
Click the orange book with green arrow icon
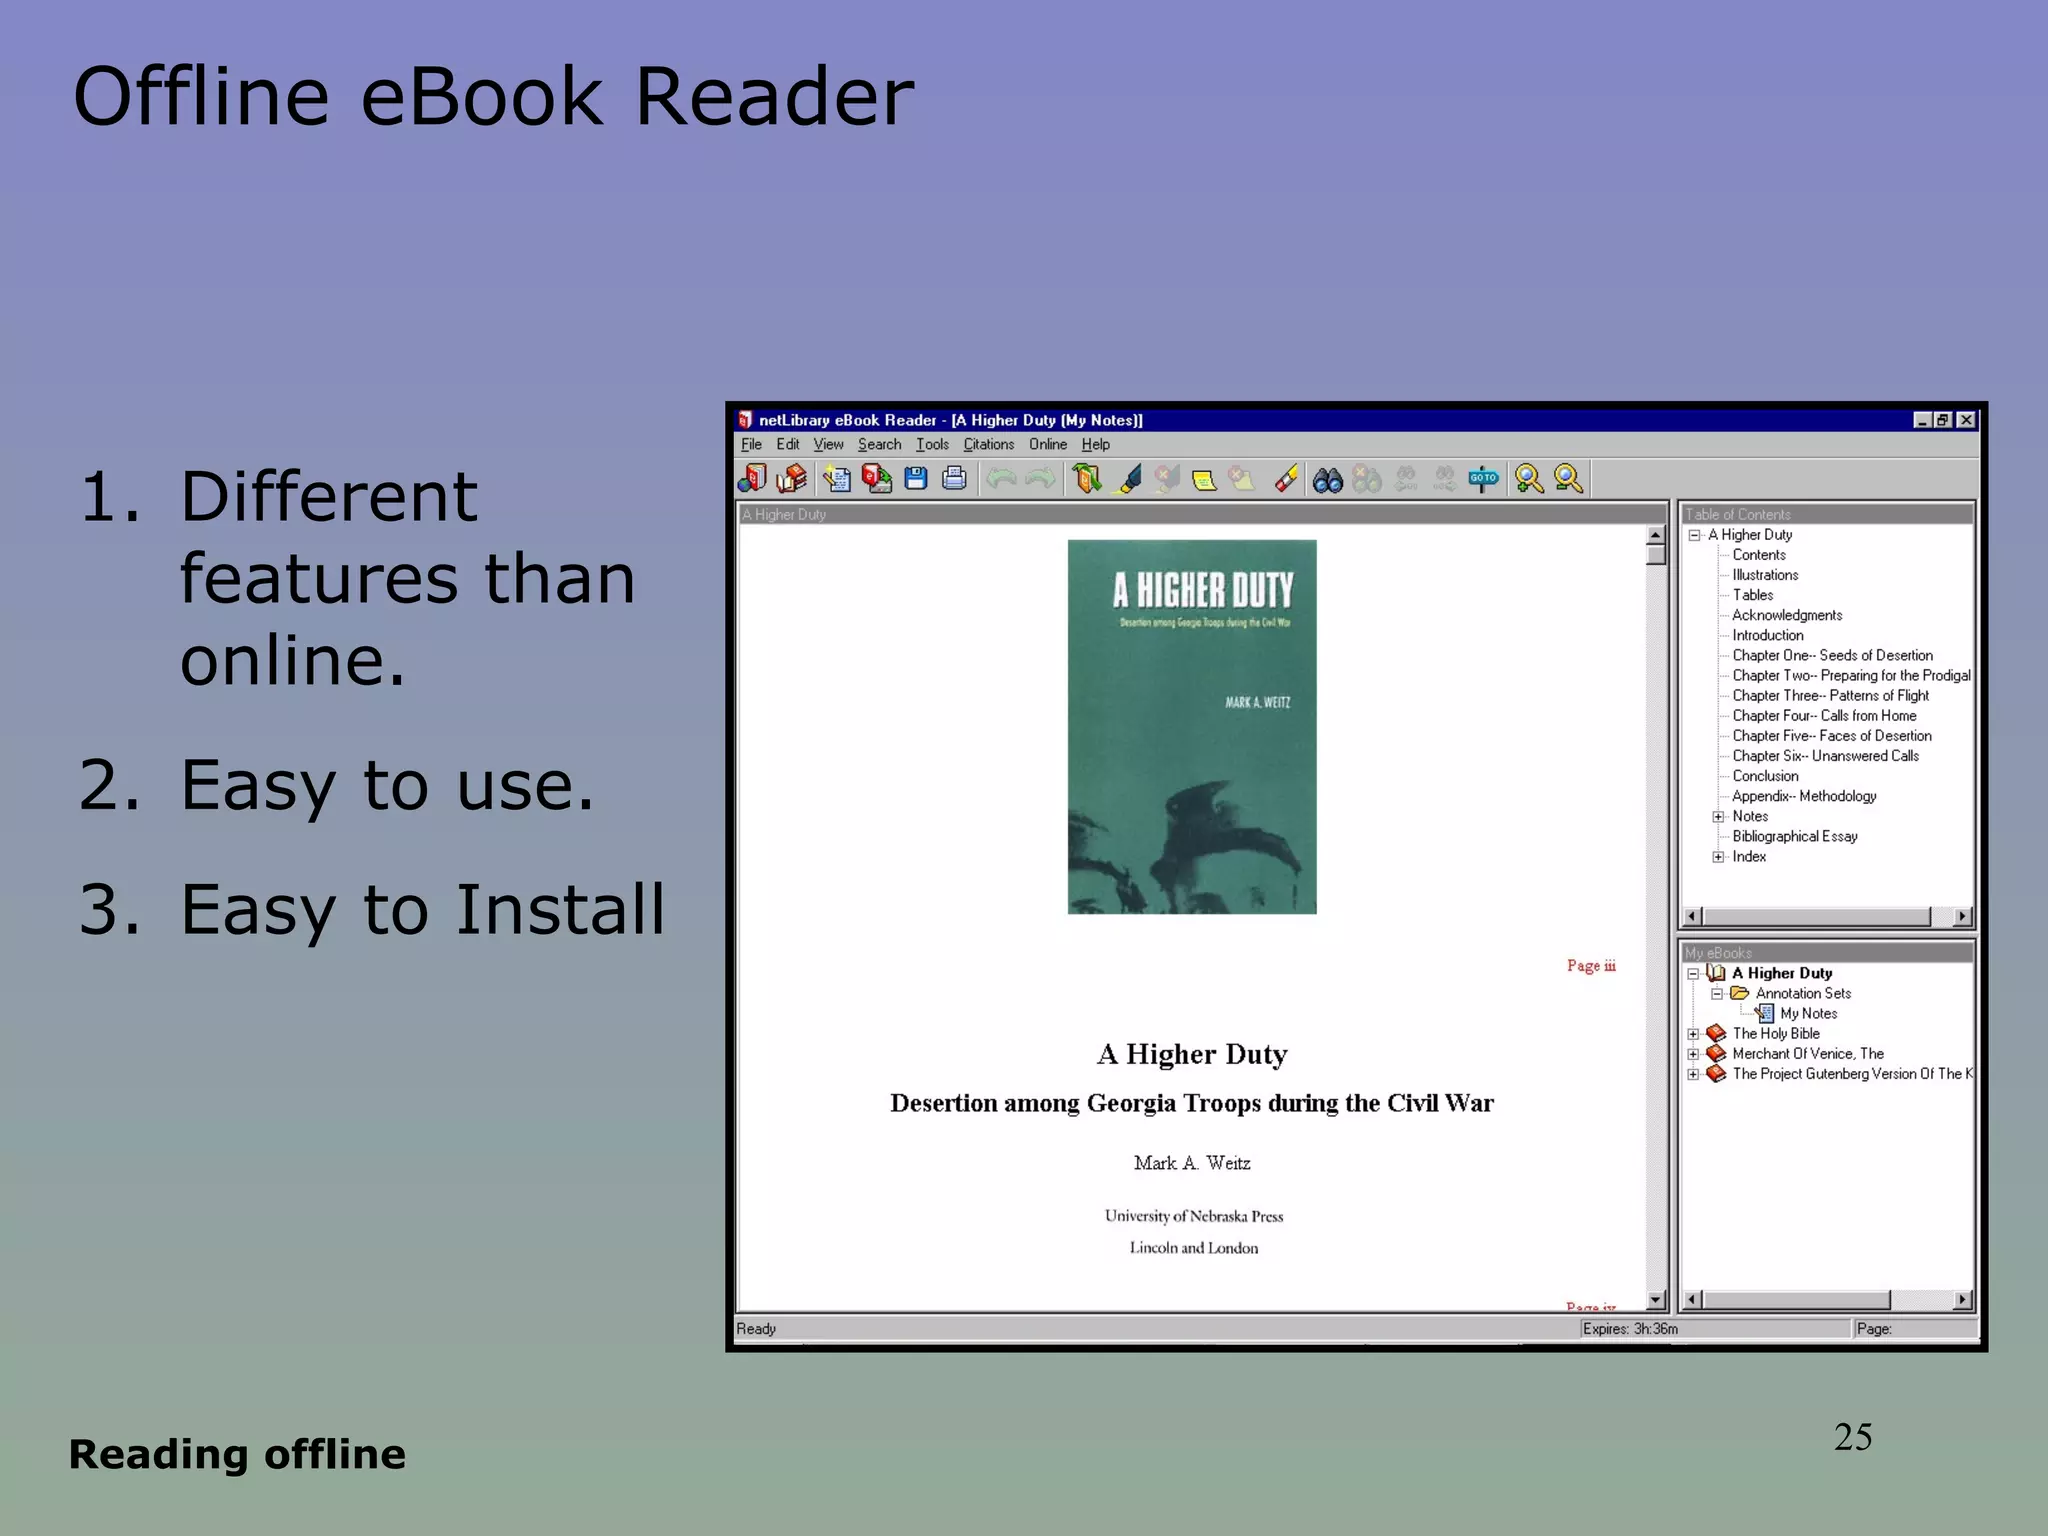[1087, 479]
